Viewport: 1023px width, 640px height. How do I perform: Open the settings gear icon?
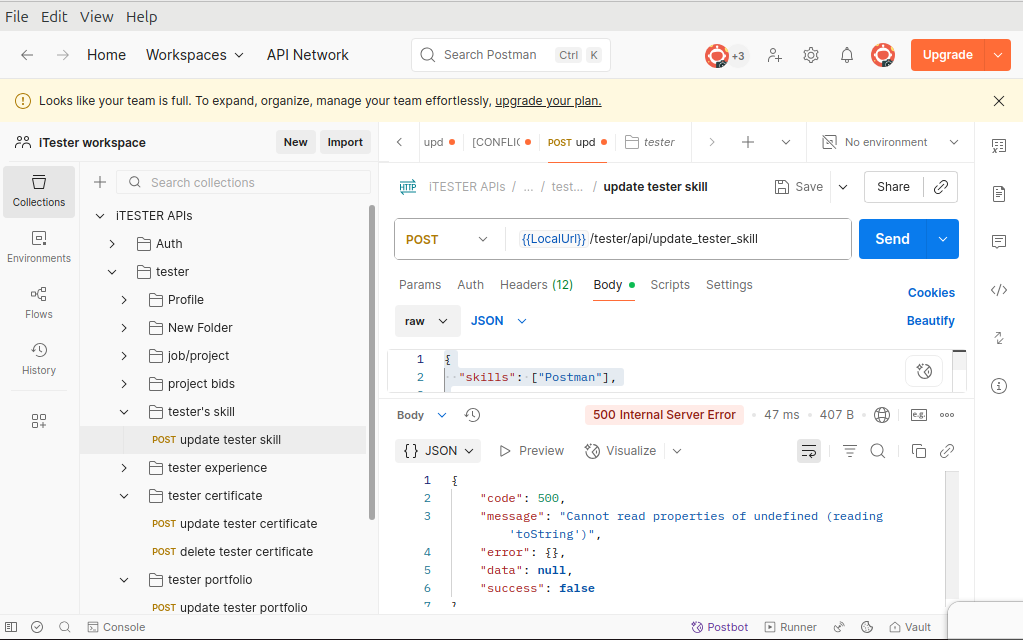click(x=811, y=55)
